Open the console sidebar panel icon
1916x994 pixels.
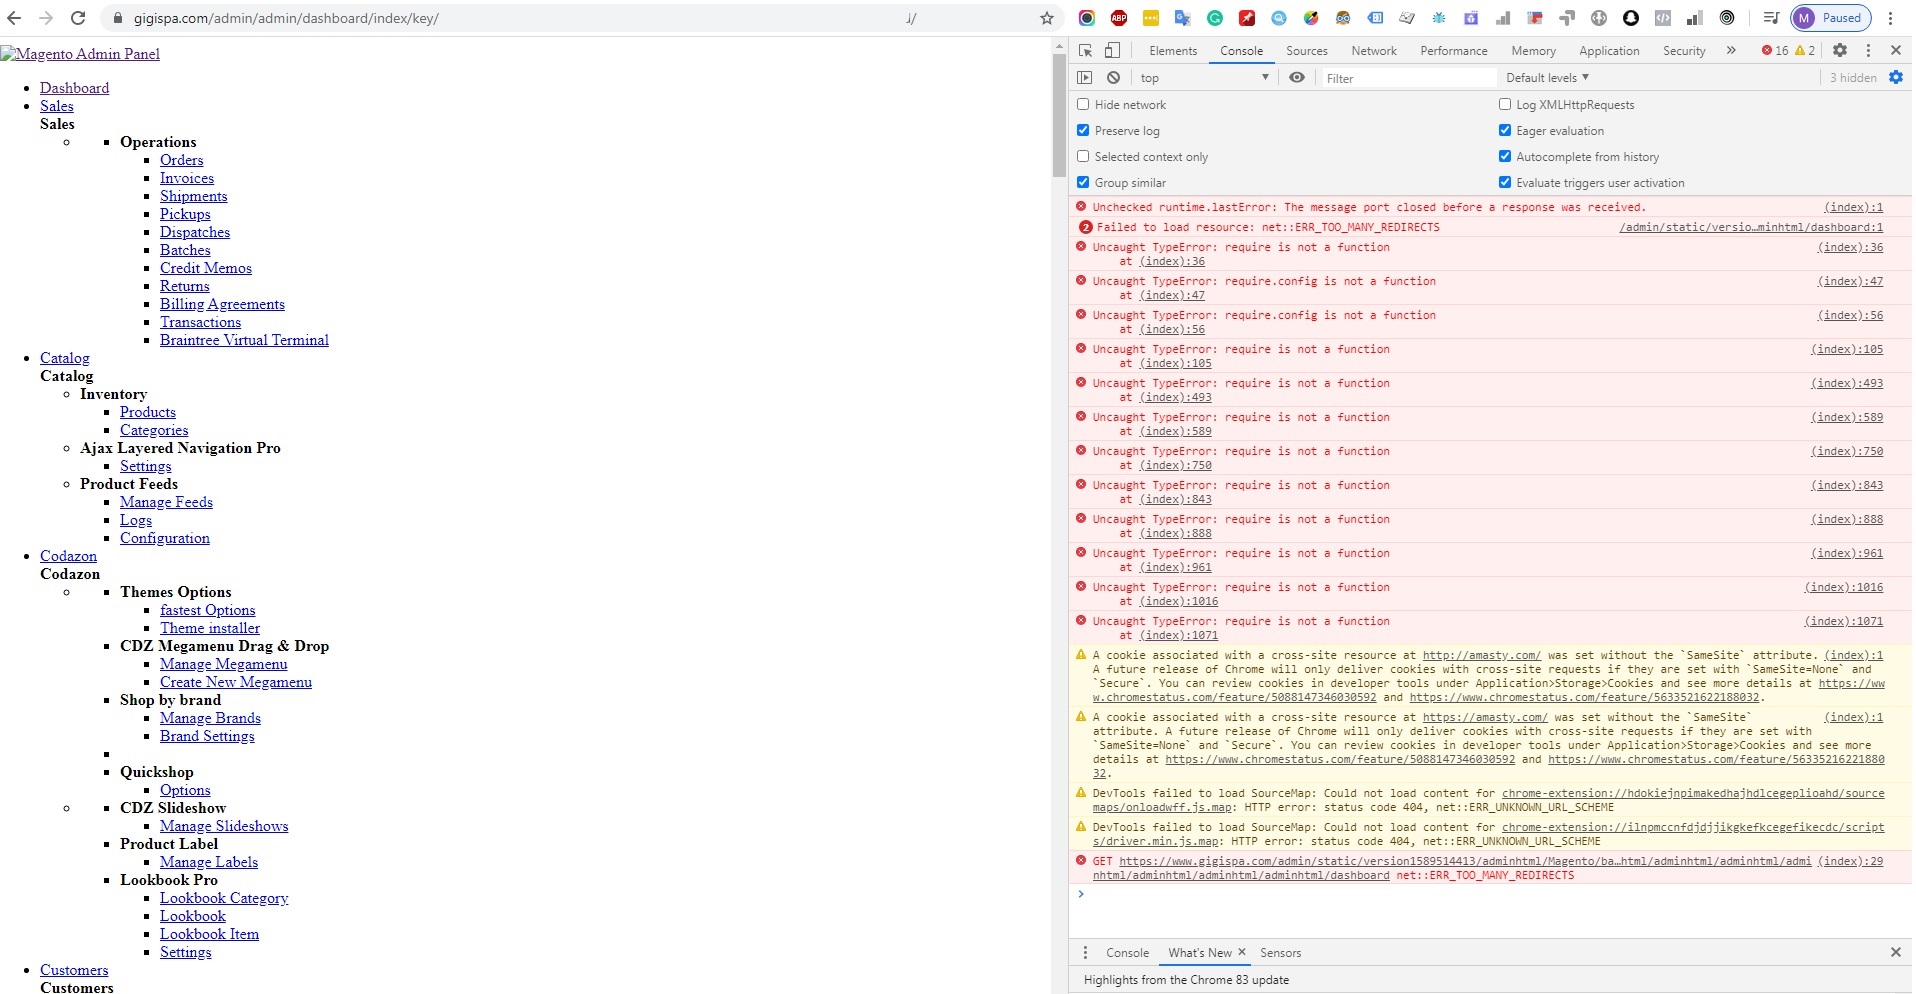click(x=1085, y=77)
